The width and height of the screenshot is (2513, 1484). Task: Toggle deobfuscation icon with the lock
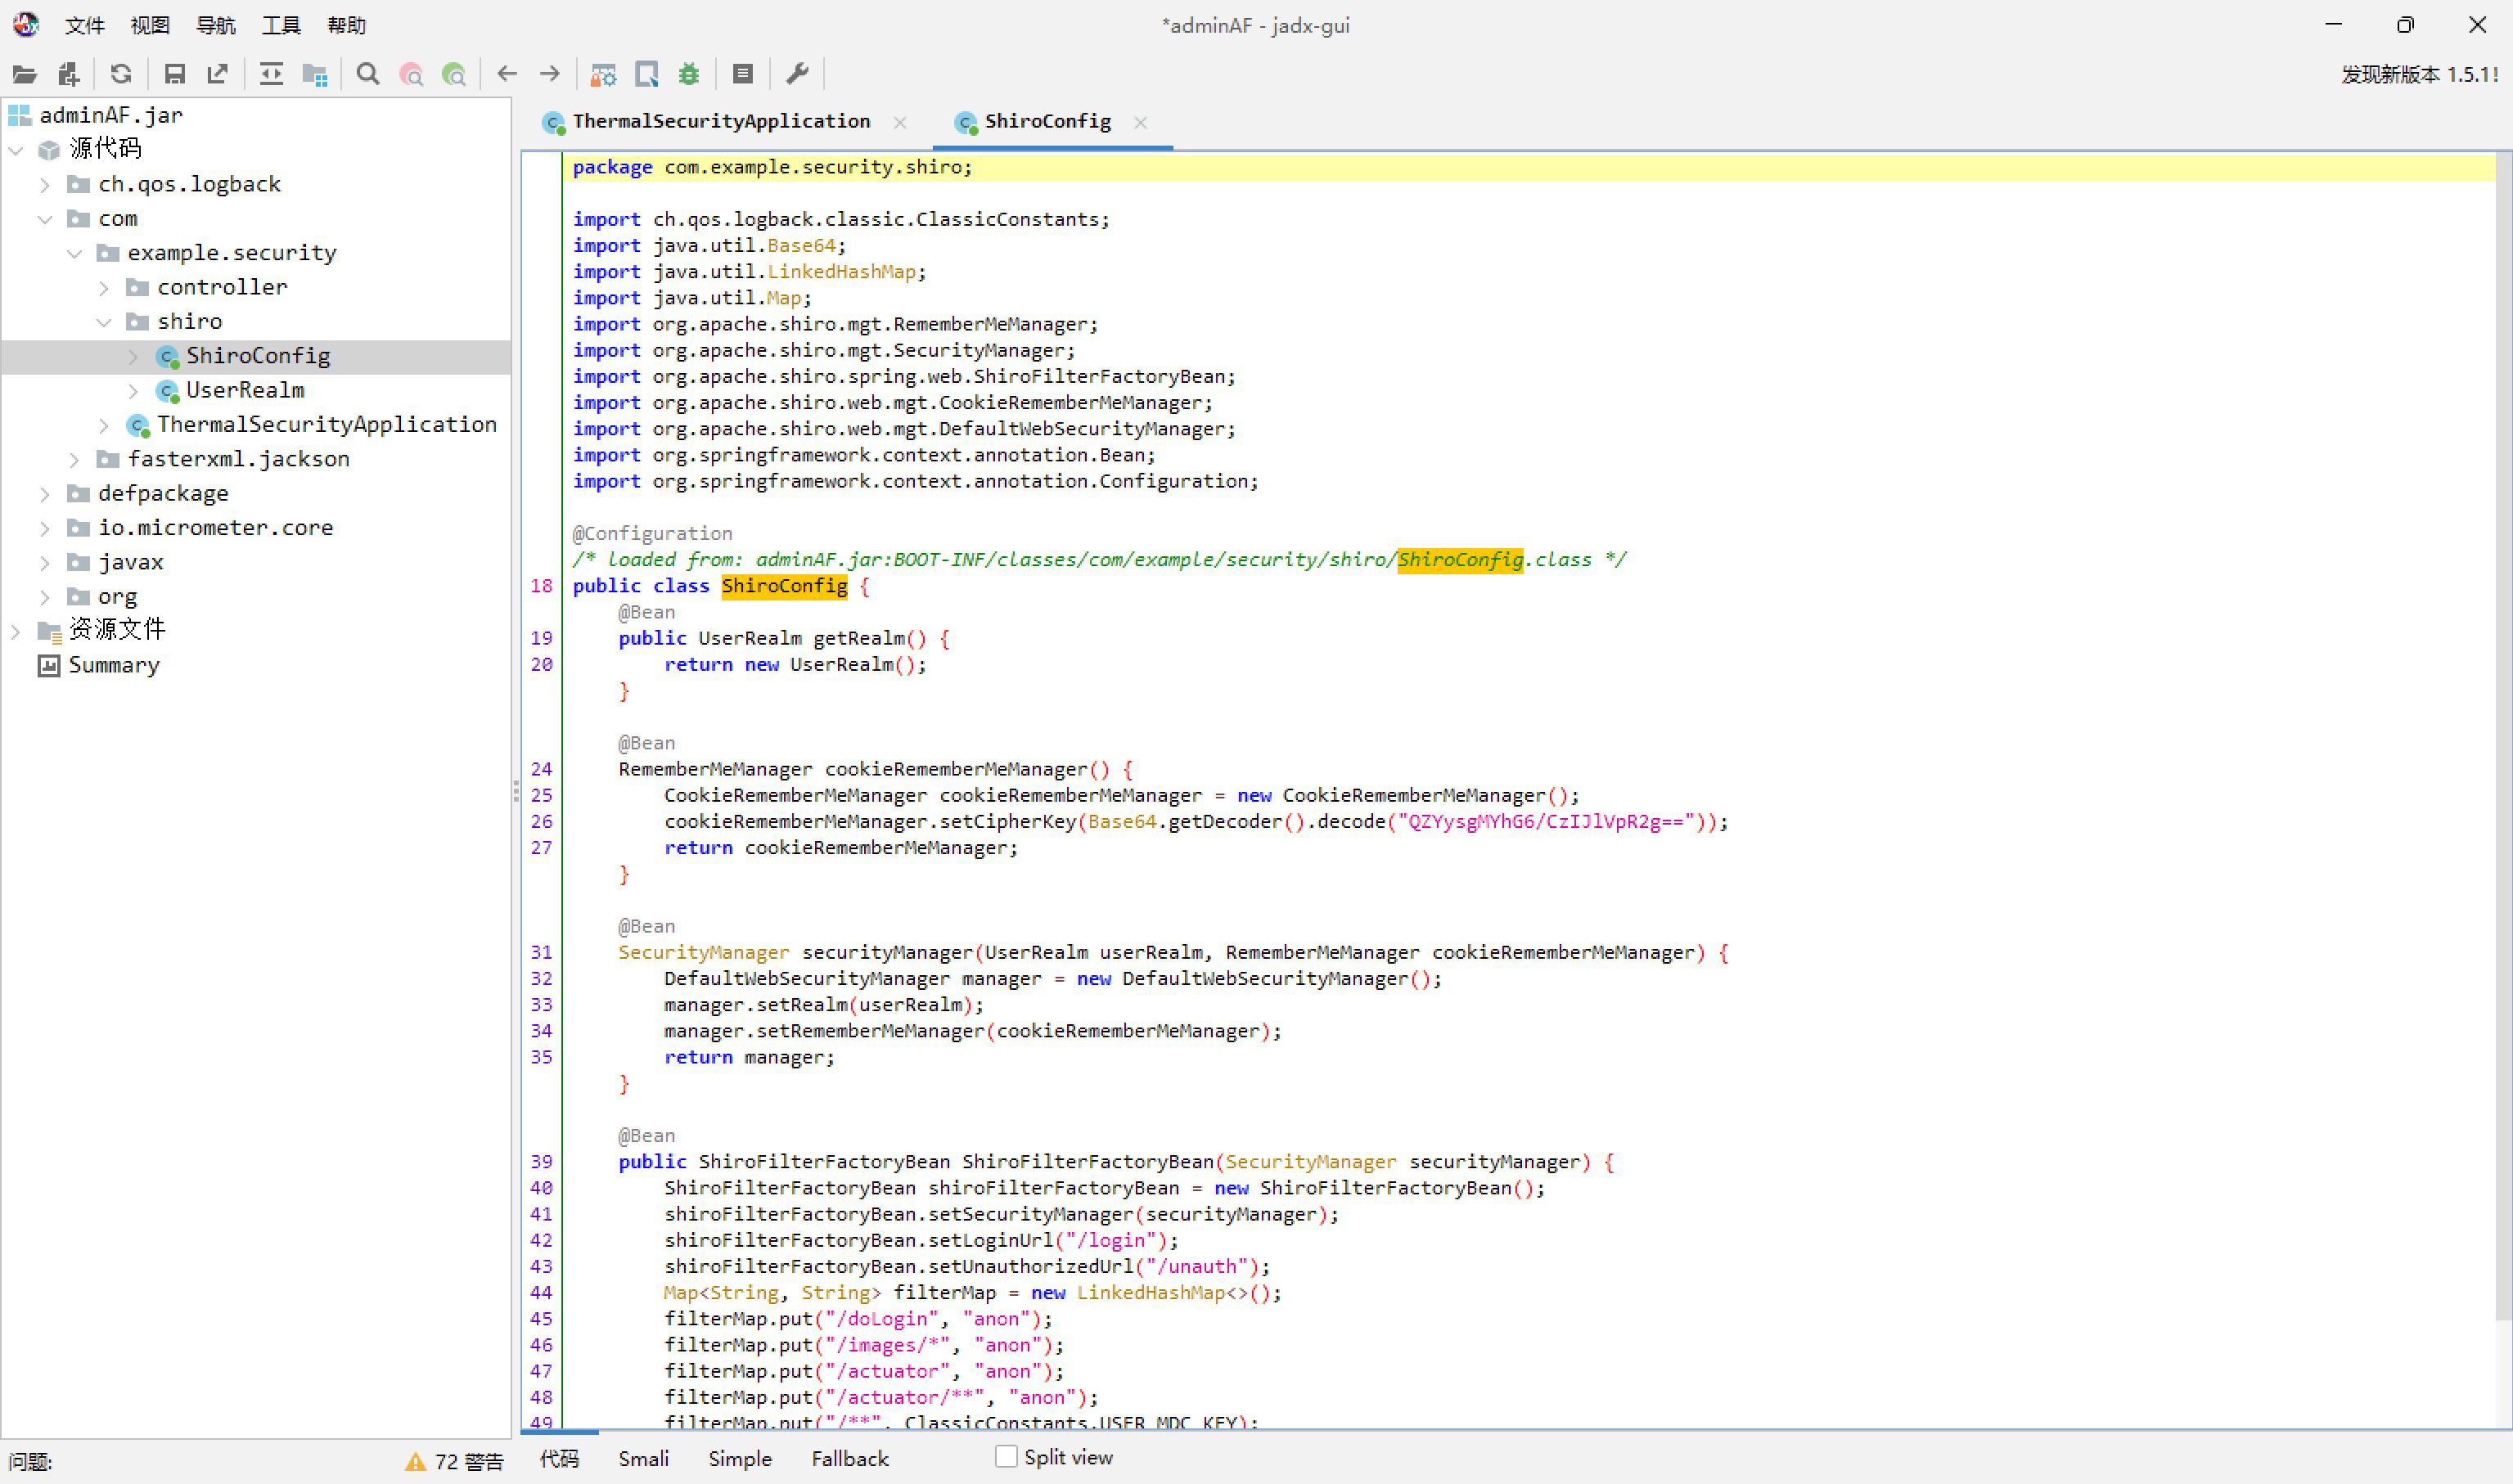click(x=603, y=74)
